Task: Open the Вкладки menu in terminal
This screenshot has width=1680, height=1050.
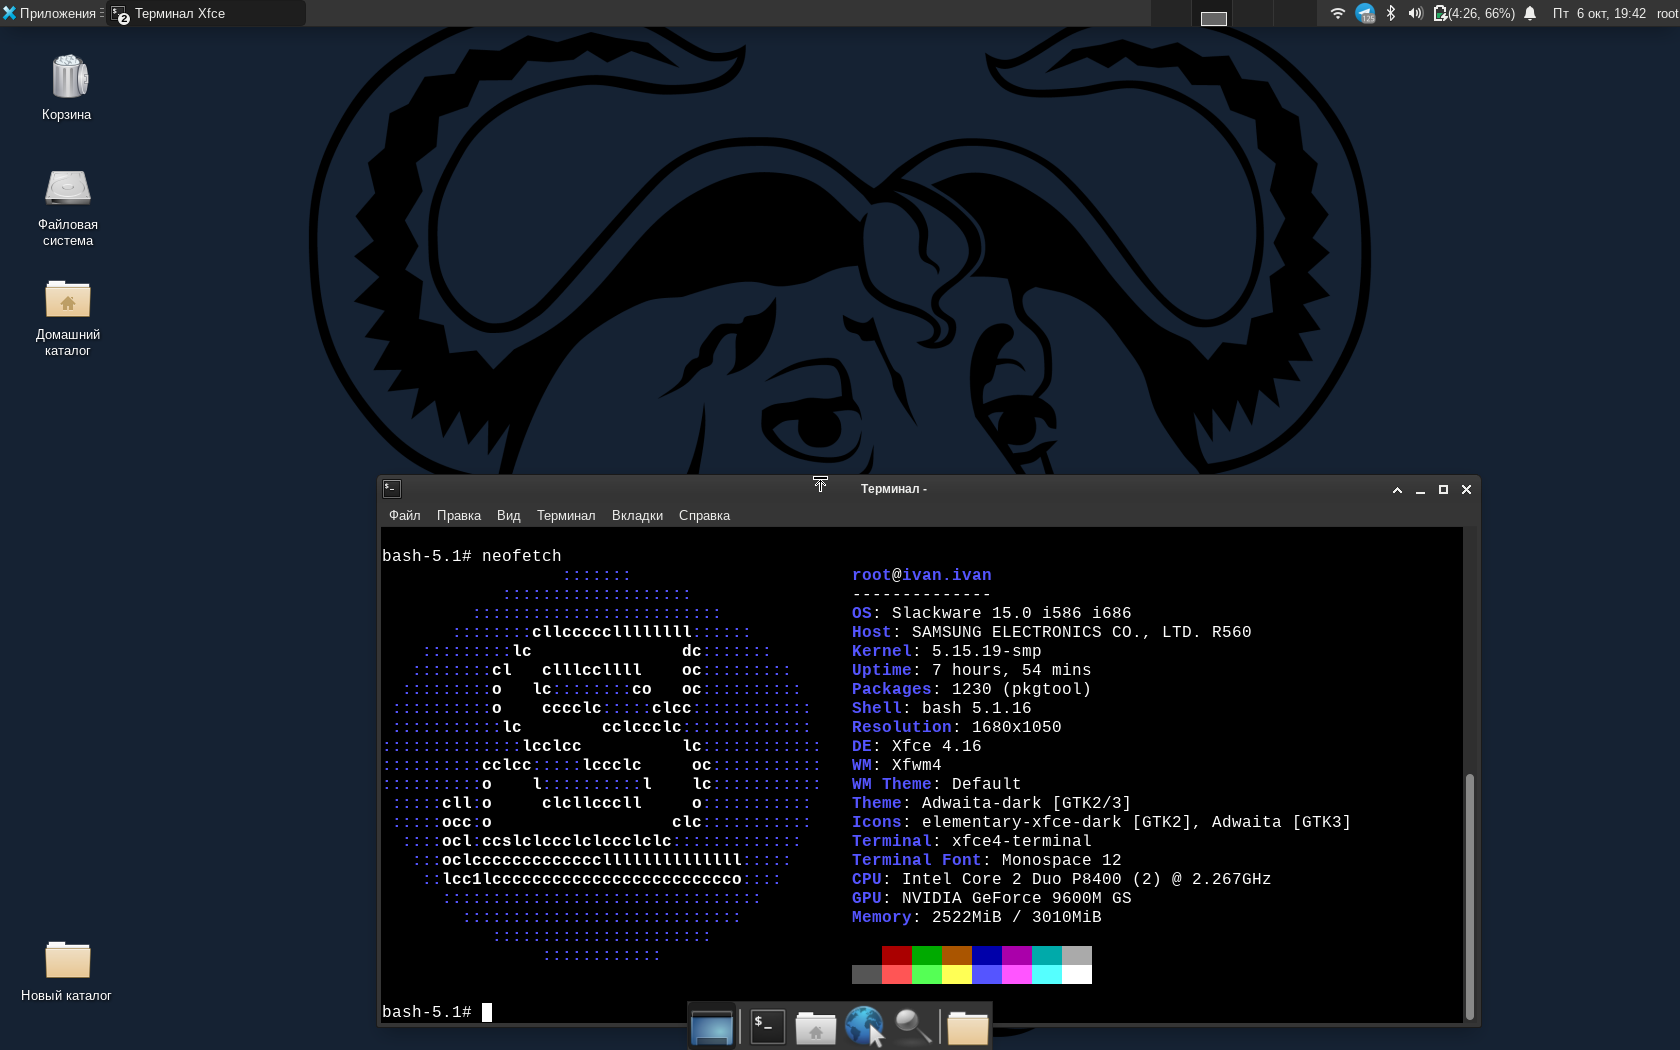Action: point(638,515)
